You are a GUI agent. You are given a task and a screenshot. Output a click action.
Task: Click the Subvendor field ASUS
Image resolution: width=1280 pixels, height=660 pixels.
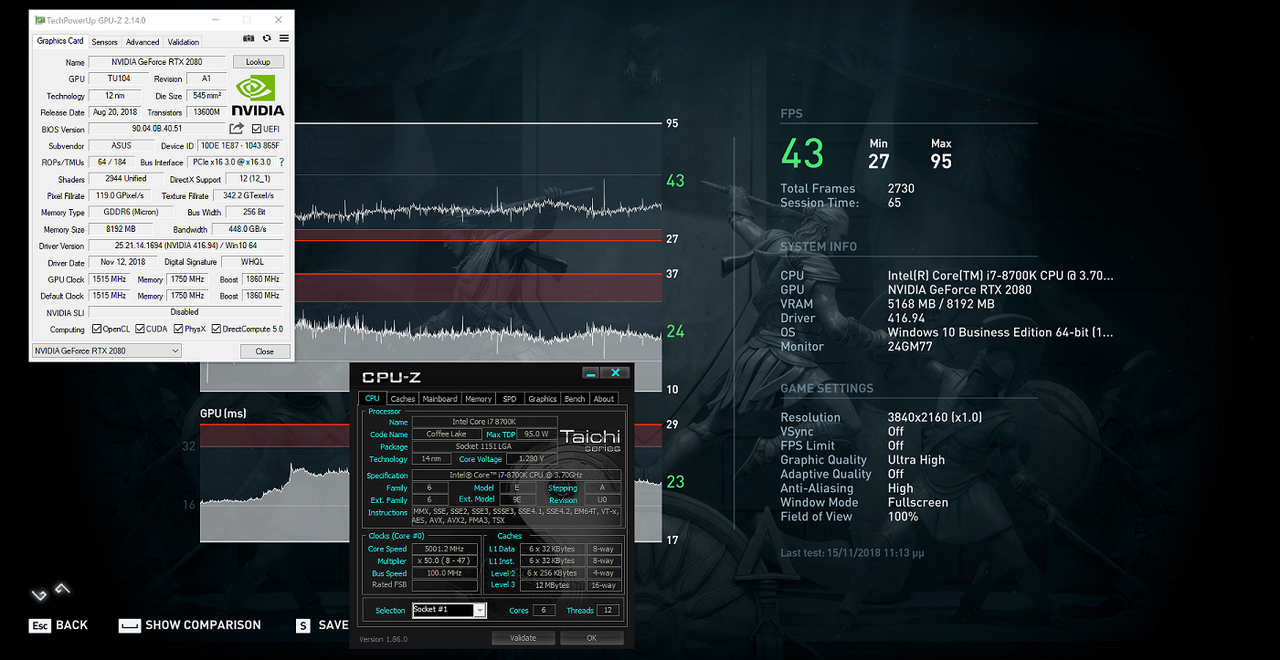tap(121, 146)
